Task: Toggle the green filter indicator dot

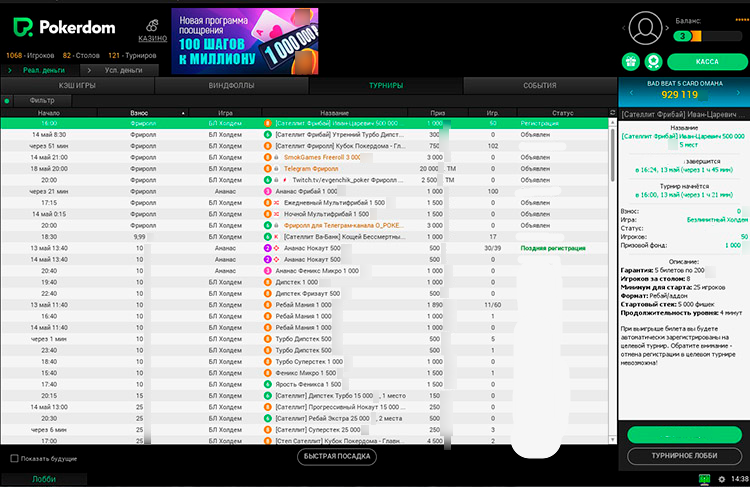Action: (x=7, y=101)
